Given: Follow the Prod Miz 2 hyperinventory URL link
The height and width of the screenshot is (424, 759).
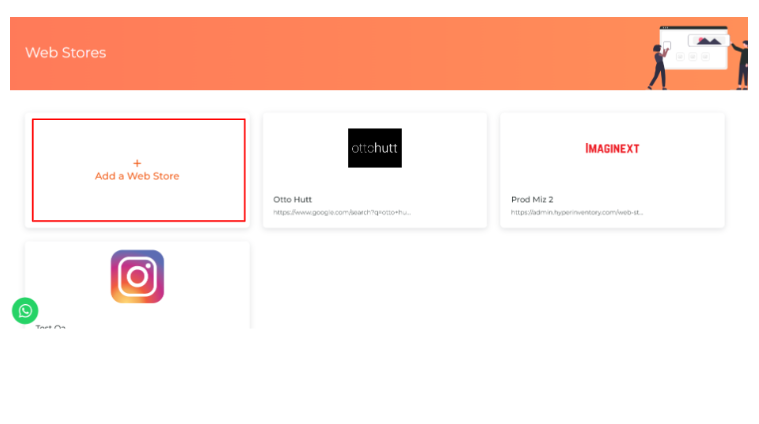Looking at the screenshot, I should (577, 212).
